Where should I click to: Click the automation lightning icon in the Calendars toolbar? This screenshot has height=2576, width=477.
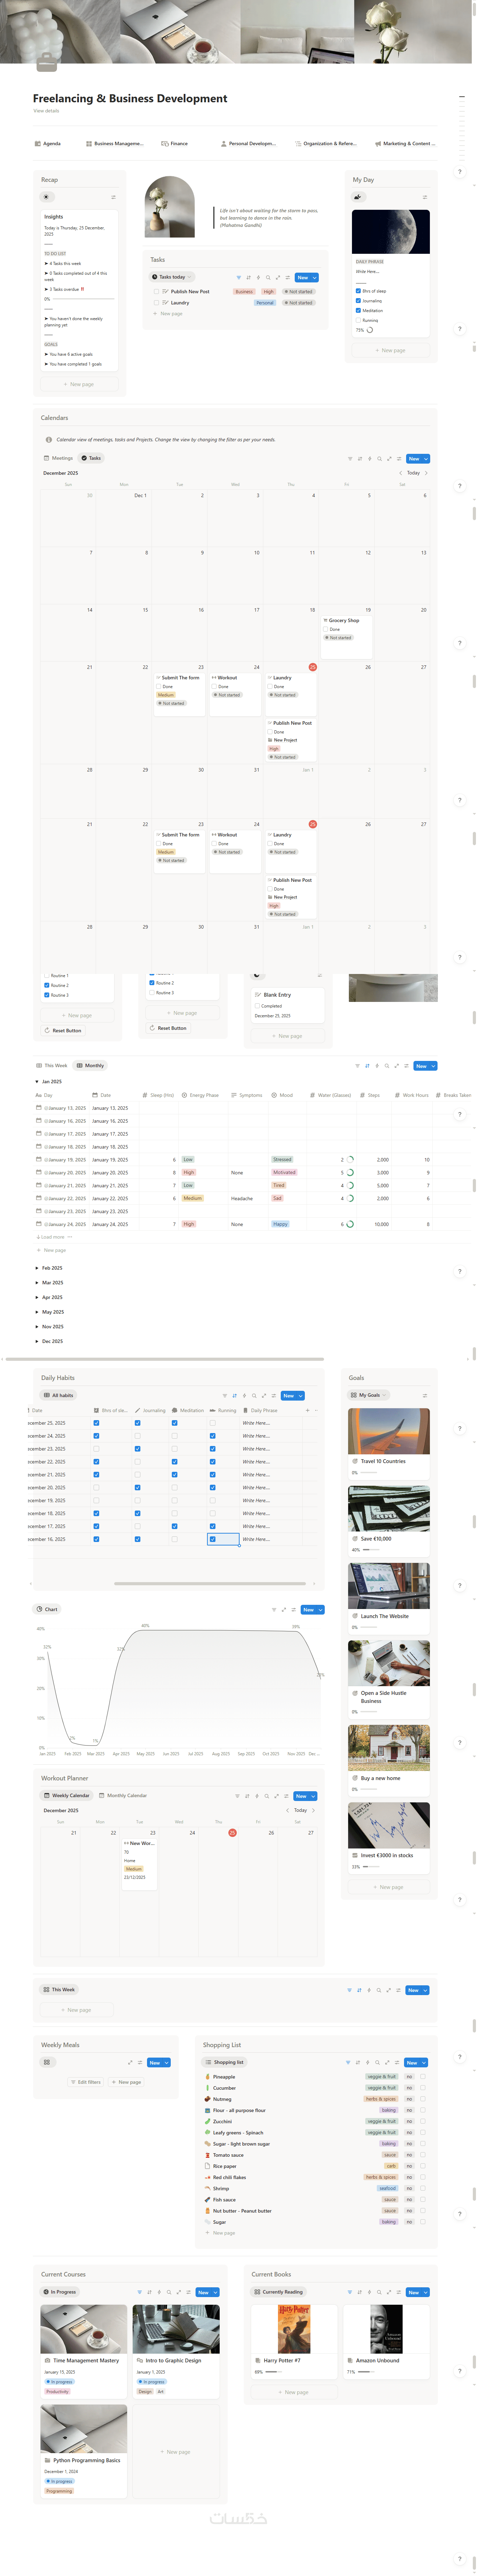pos(370,459)
